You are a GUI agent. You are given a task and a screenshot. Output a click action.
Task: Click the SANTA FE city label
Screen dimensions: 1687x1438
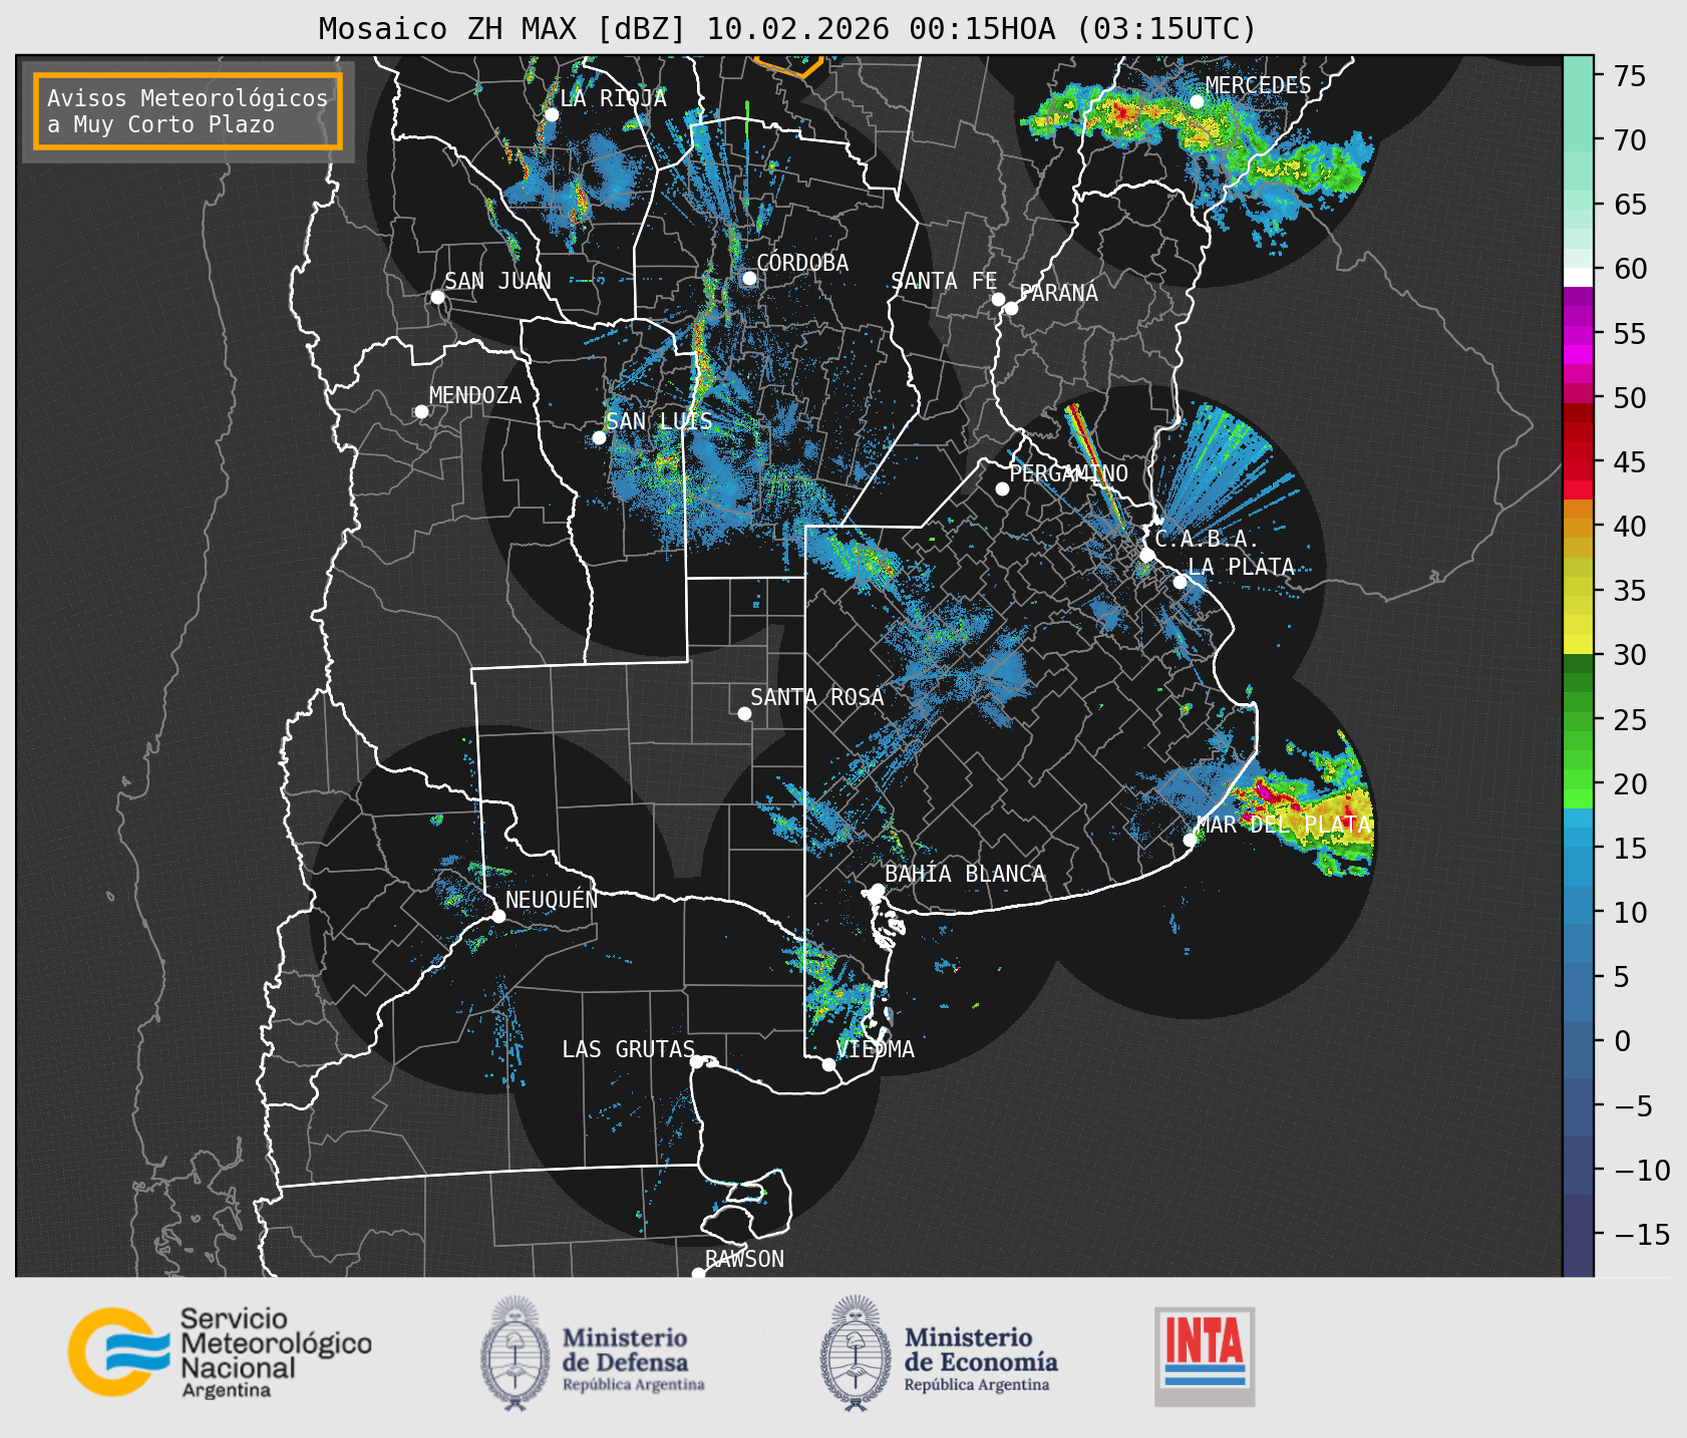coord(944,281)
